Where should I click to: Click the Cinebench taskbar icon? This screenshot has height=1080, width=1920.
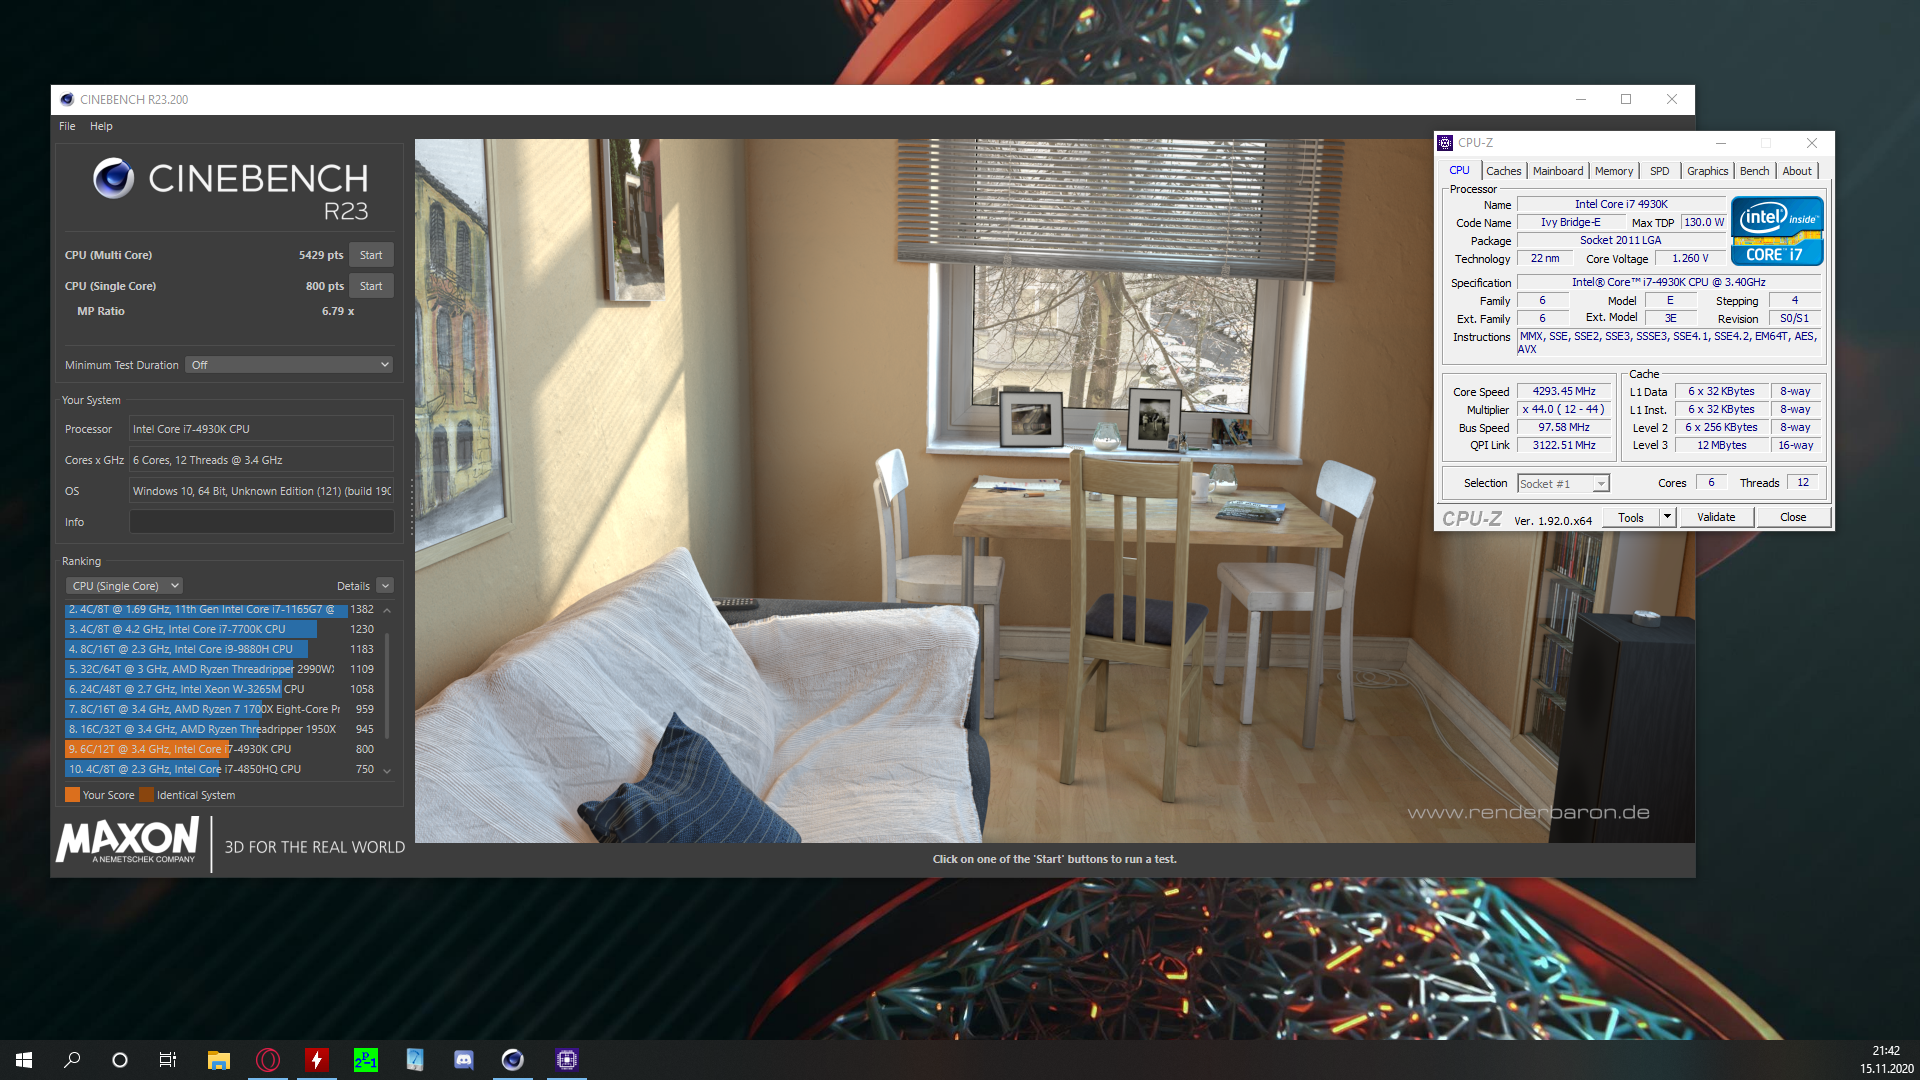(513, 1060)
